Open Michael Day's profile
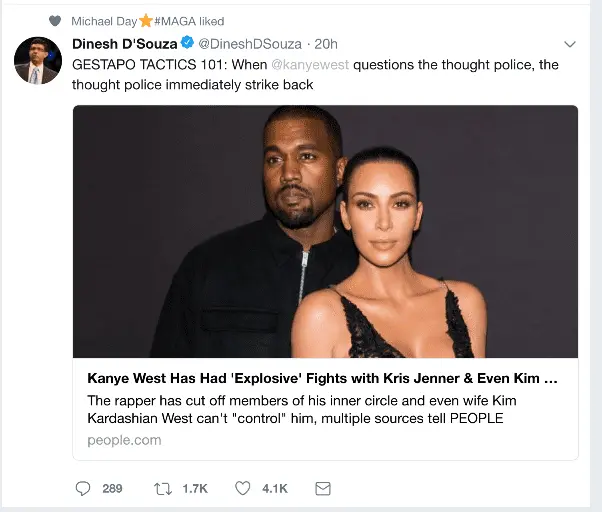 coord(105,21)
